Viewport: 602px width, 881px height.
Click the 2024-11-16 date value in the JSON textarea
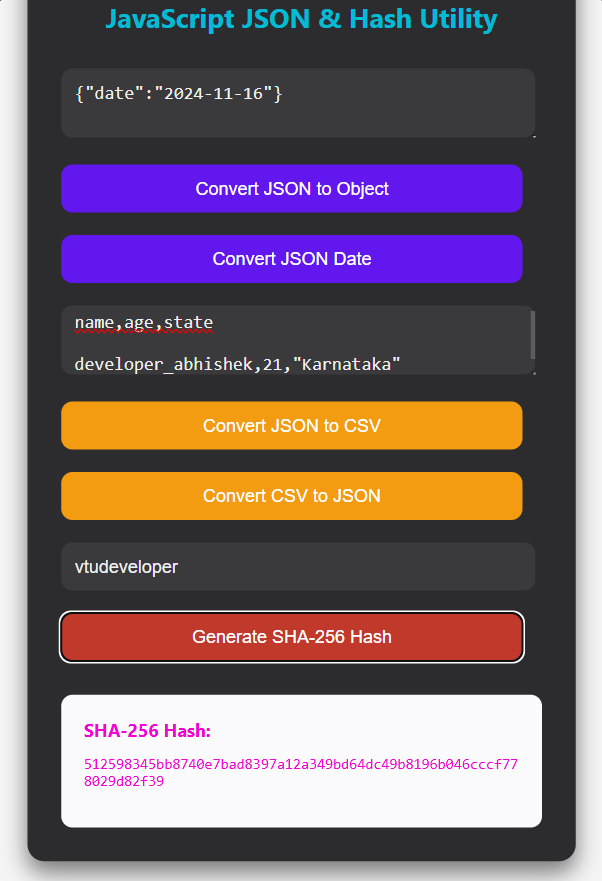click(x=214, y=93)
